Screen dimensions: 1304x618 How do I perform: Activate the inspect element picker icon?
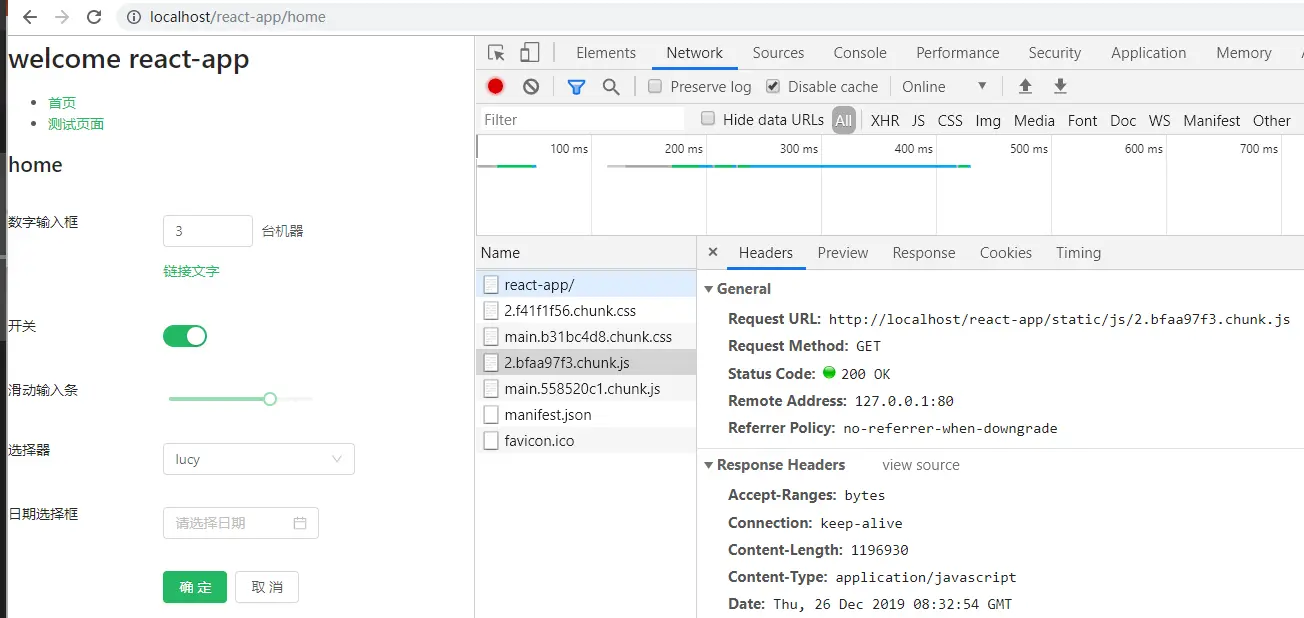tap(496, 53)
